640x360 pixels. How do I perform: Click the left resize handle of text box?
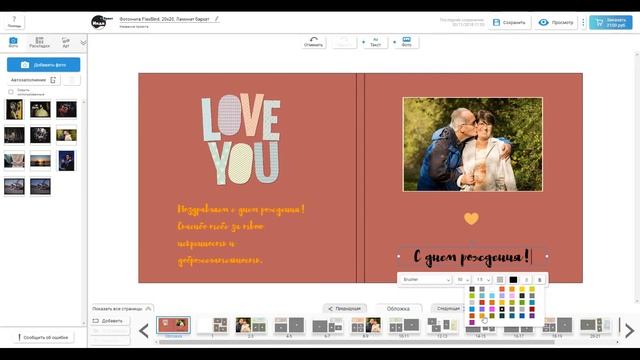click(x=399, y=256)
